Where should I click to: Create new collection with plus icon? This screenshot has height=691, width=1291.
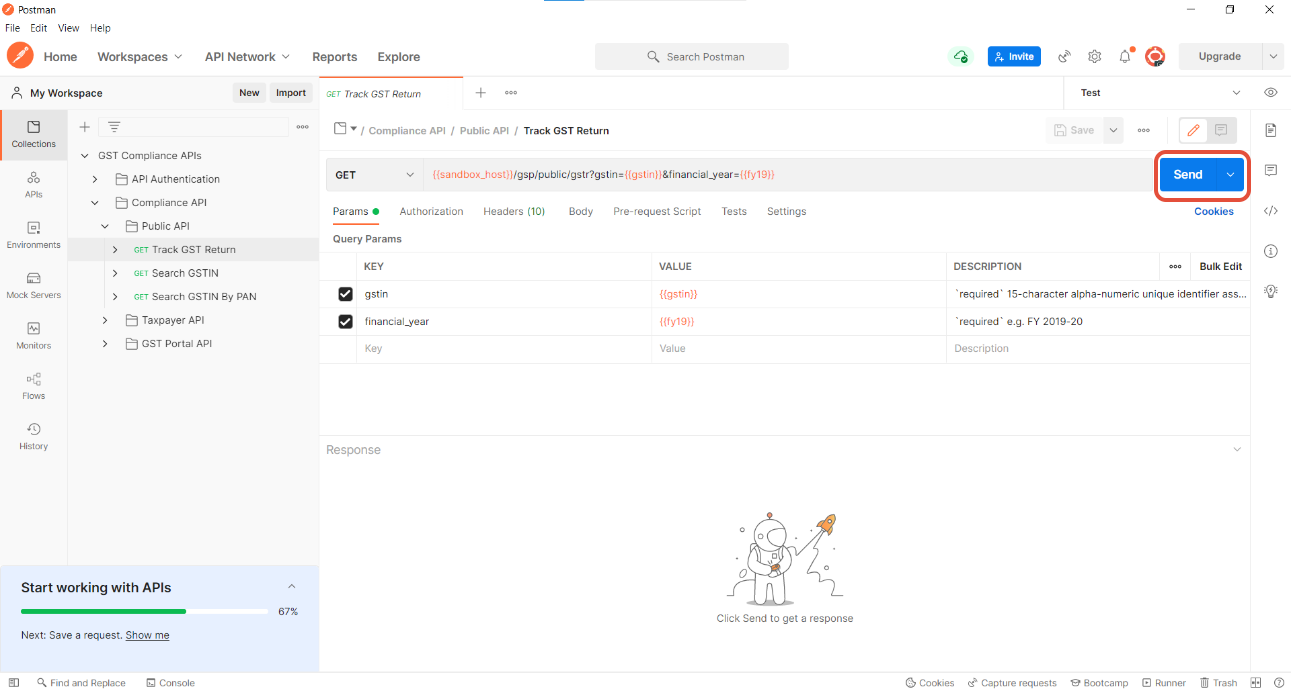click(x=85, y=127)
